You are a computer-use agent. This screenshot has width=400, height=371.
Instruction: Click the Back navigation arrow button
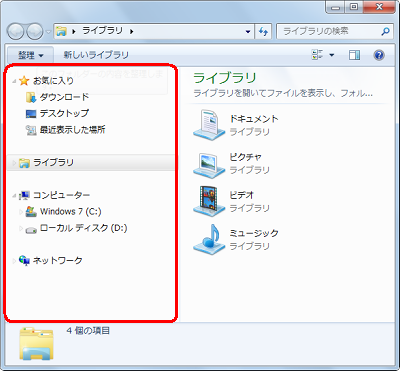(x=15, y=32)
